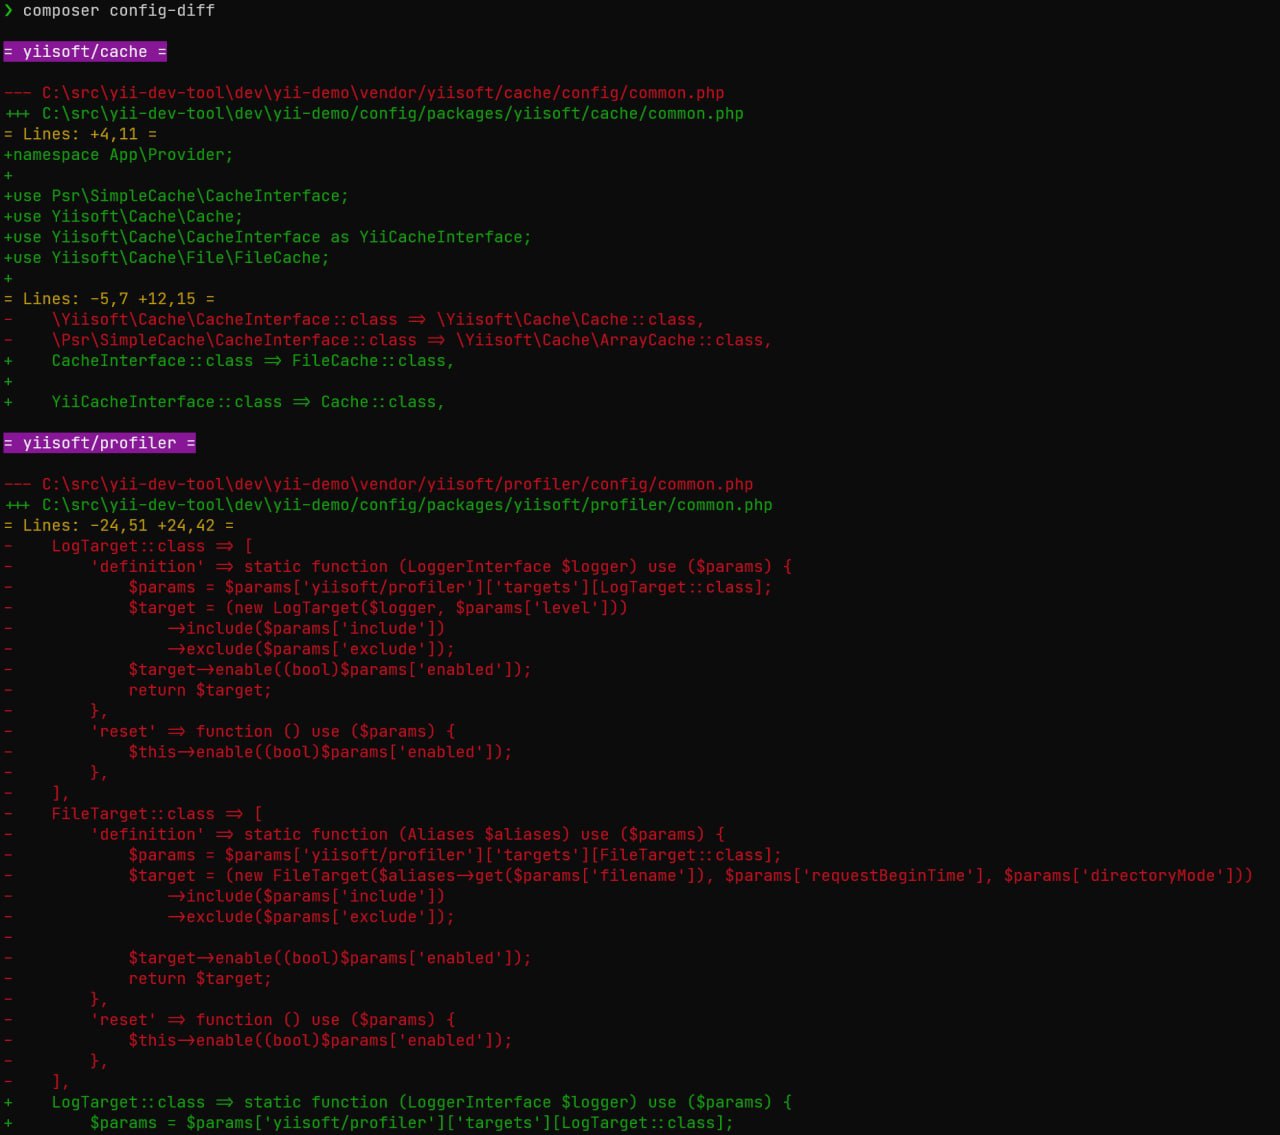Click the 'use Psr\SimpleCache\CacheInterface;' line
1280x1135 pixels.
(176, 196)
